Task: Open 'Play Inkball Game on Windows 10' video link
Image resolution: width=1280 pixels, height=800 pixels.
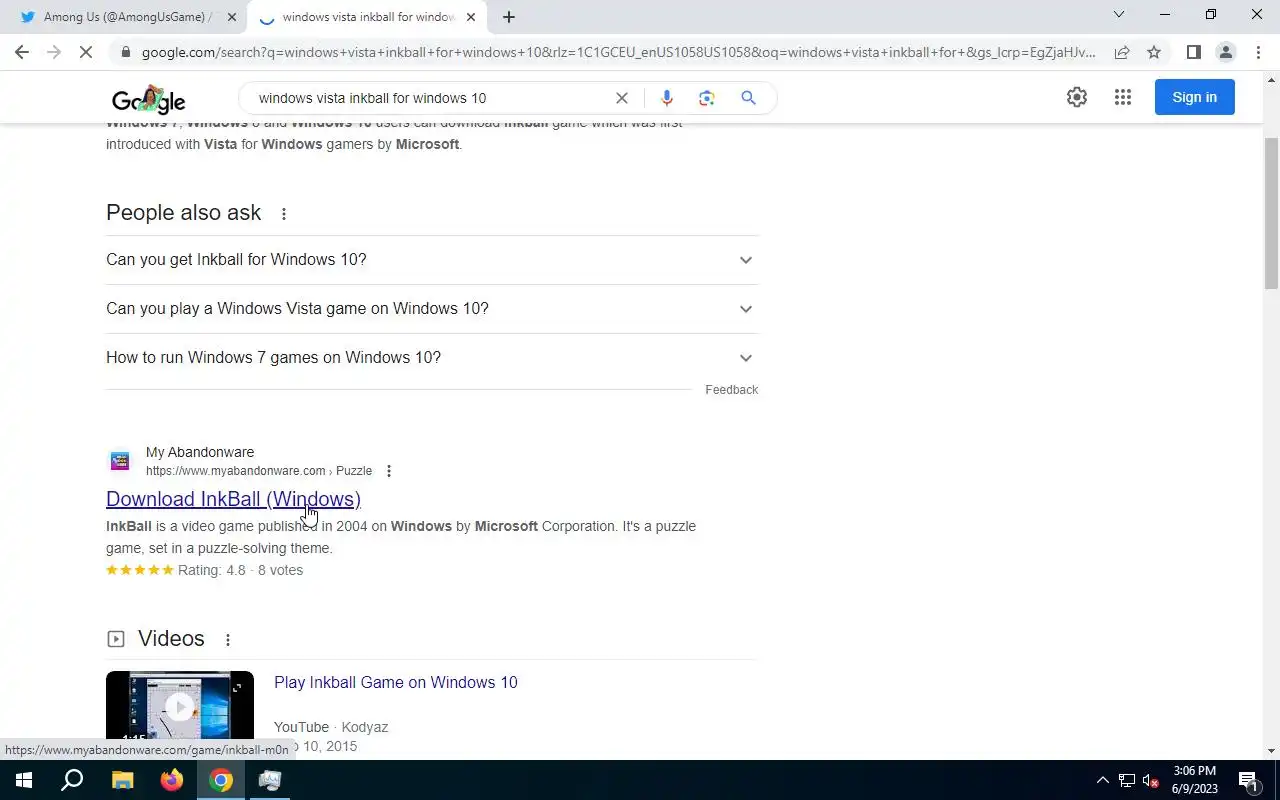Action: click(396, 683)
